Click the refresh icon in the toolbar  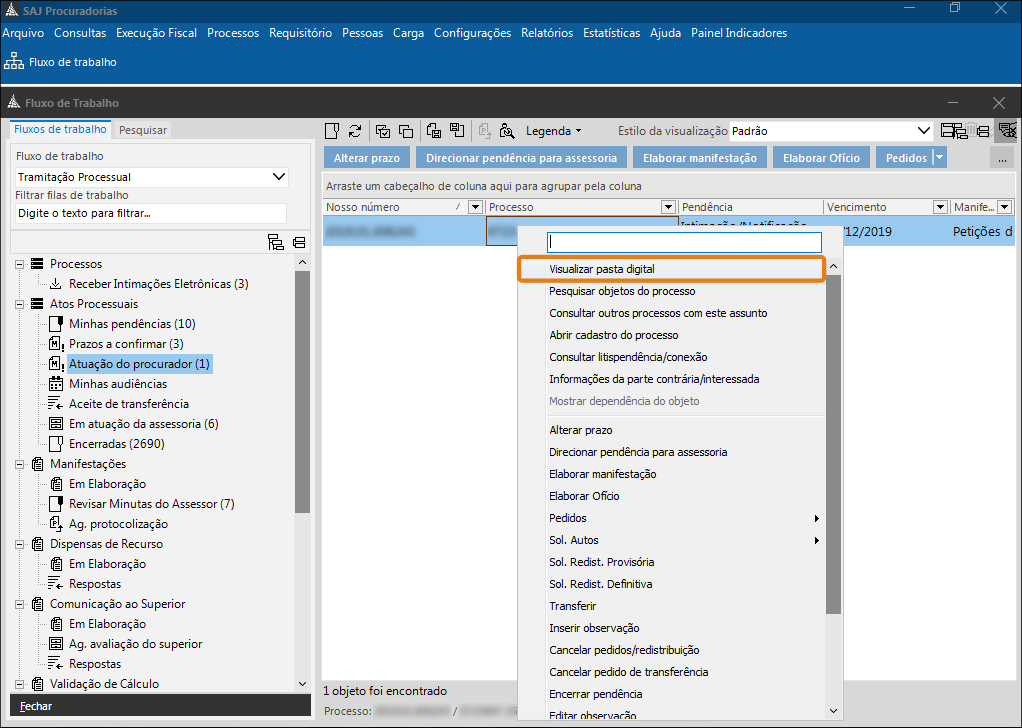coord(355,131)
